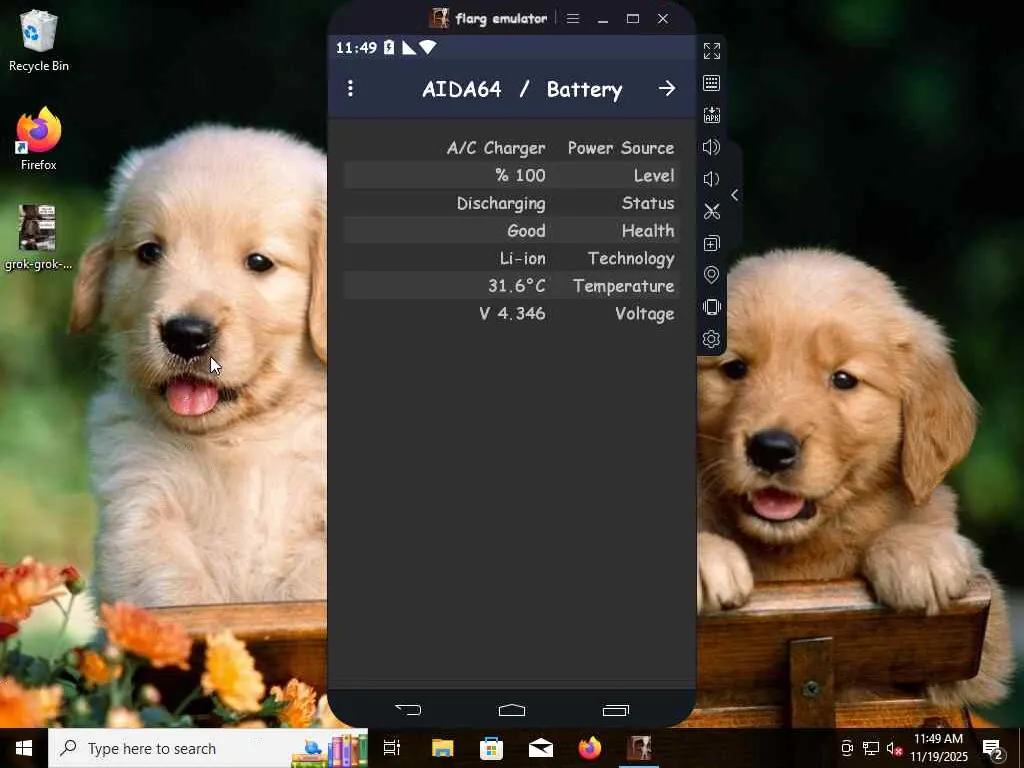Open multi-instance manager plus icon
The height and width of the screenshot is (768, 1024).
click(711, 243)
